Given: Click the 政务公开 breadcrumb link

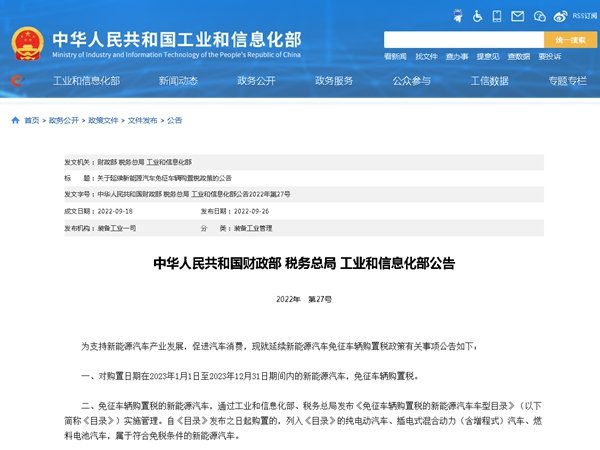Looking at the screenshot, I should [x=64, y=121].
